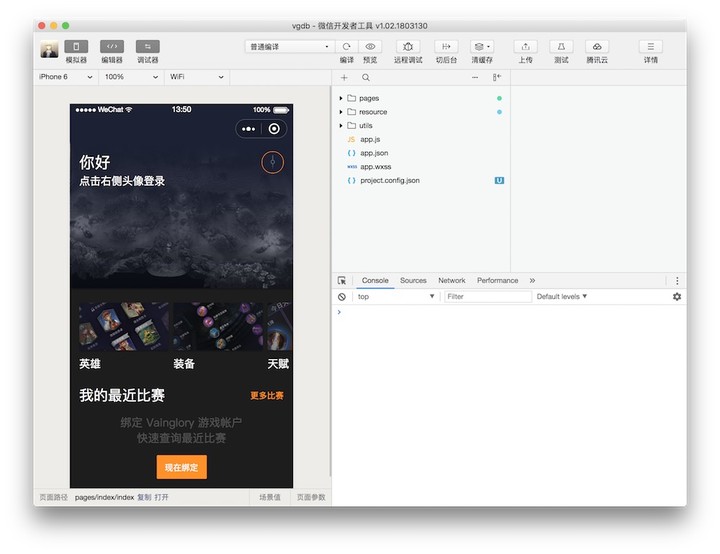The image size is (720, 554).
Task: Switch to the Performance tab
Action: coord(497,281)
